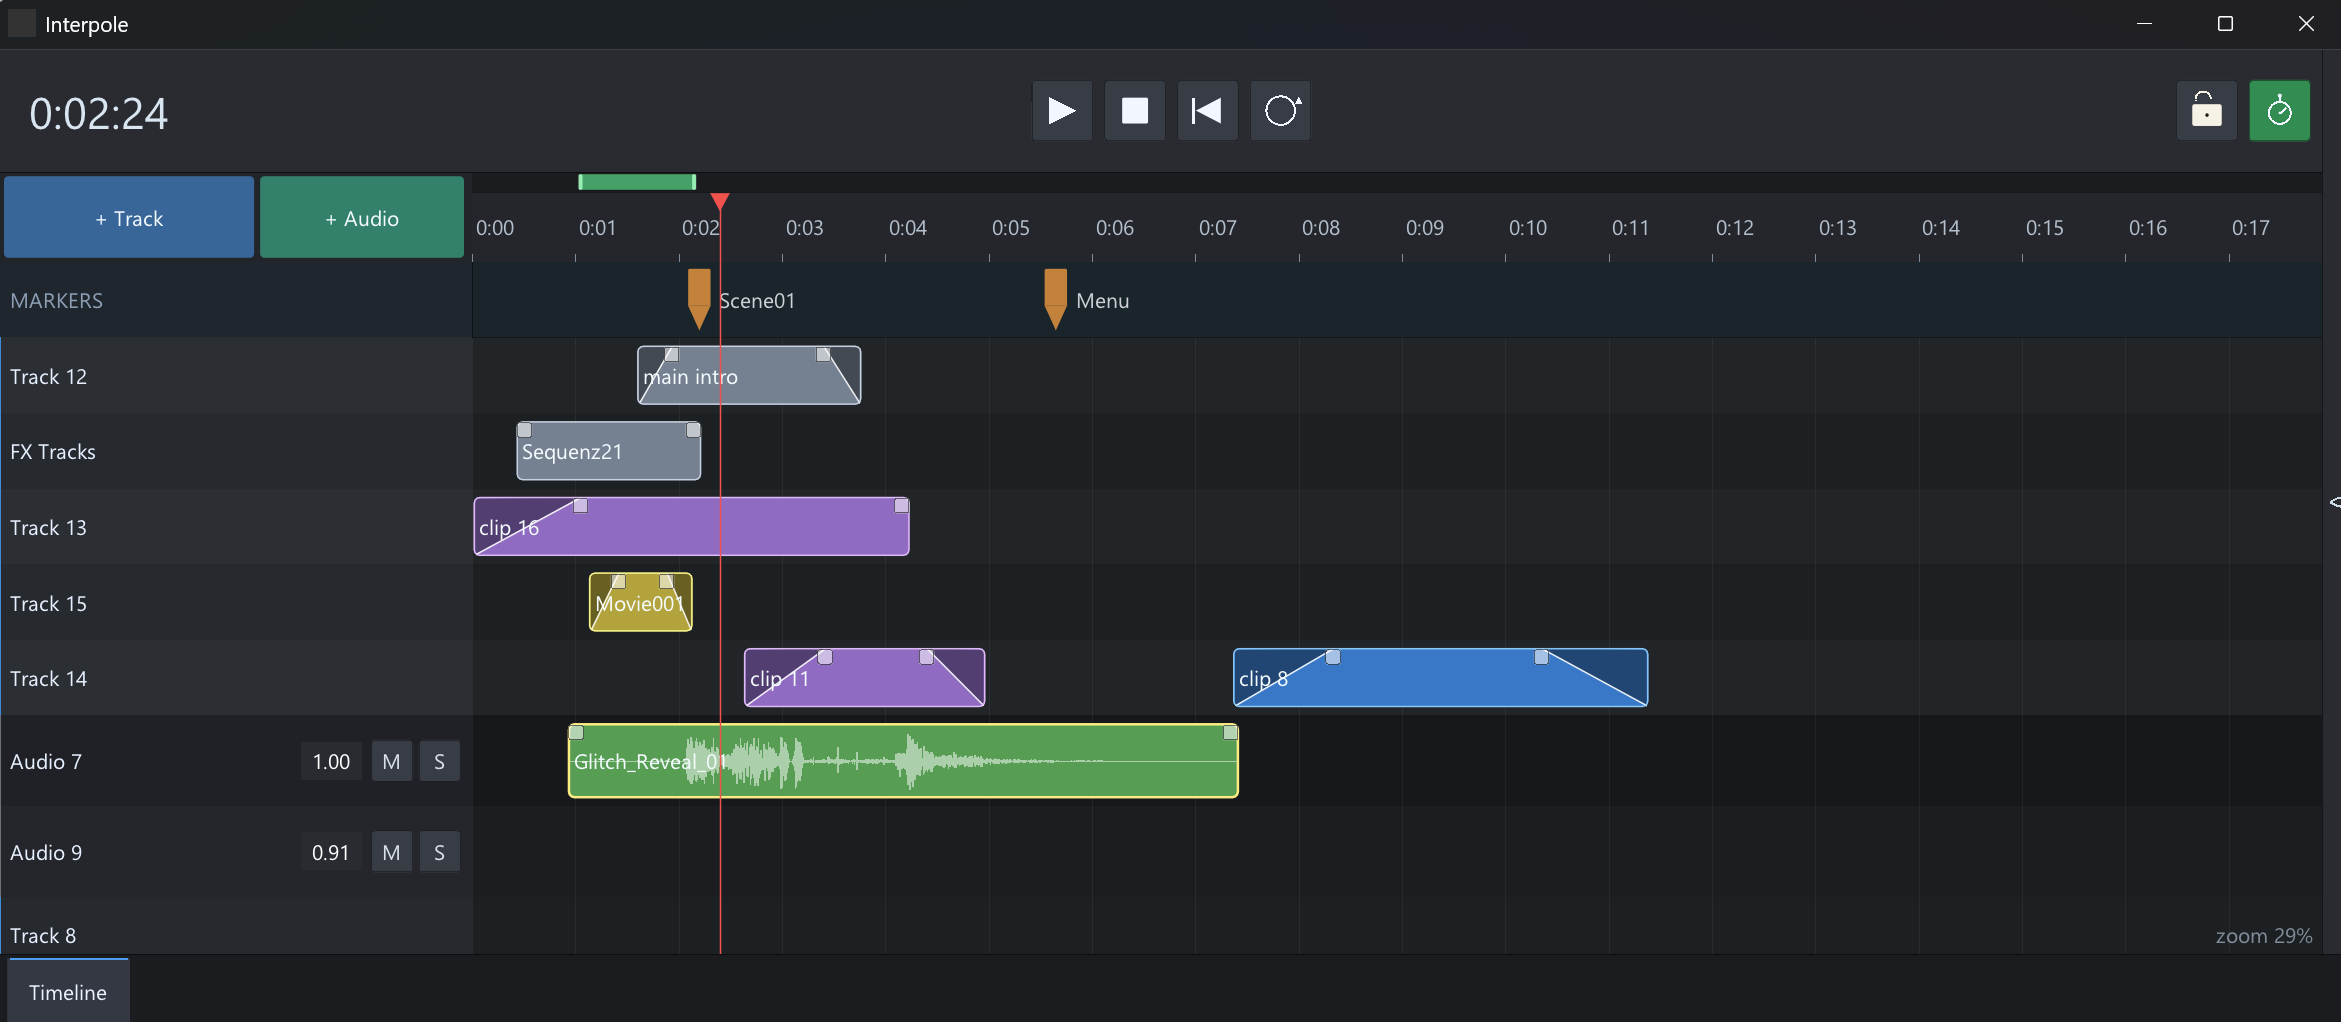Screen dimensions: 2341x1022
Task: Click the 0:10 ruler time label
Action: click(x=1527, y=228)
